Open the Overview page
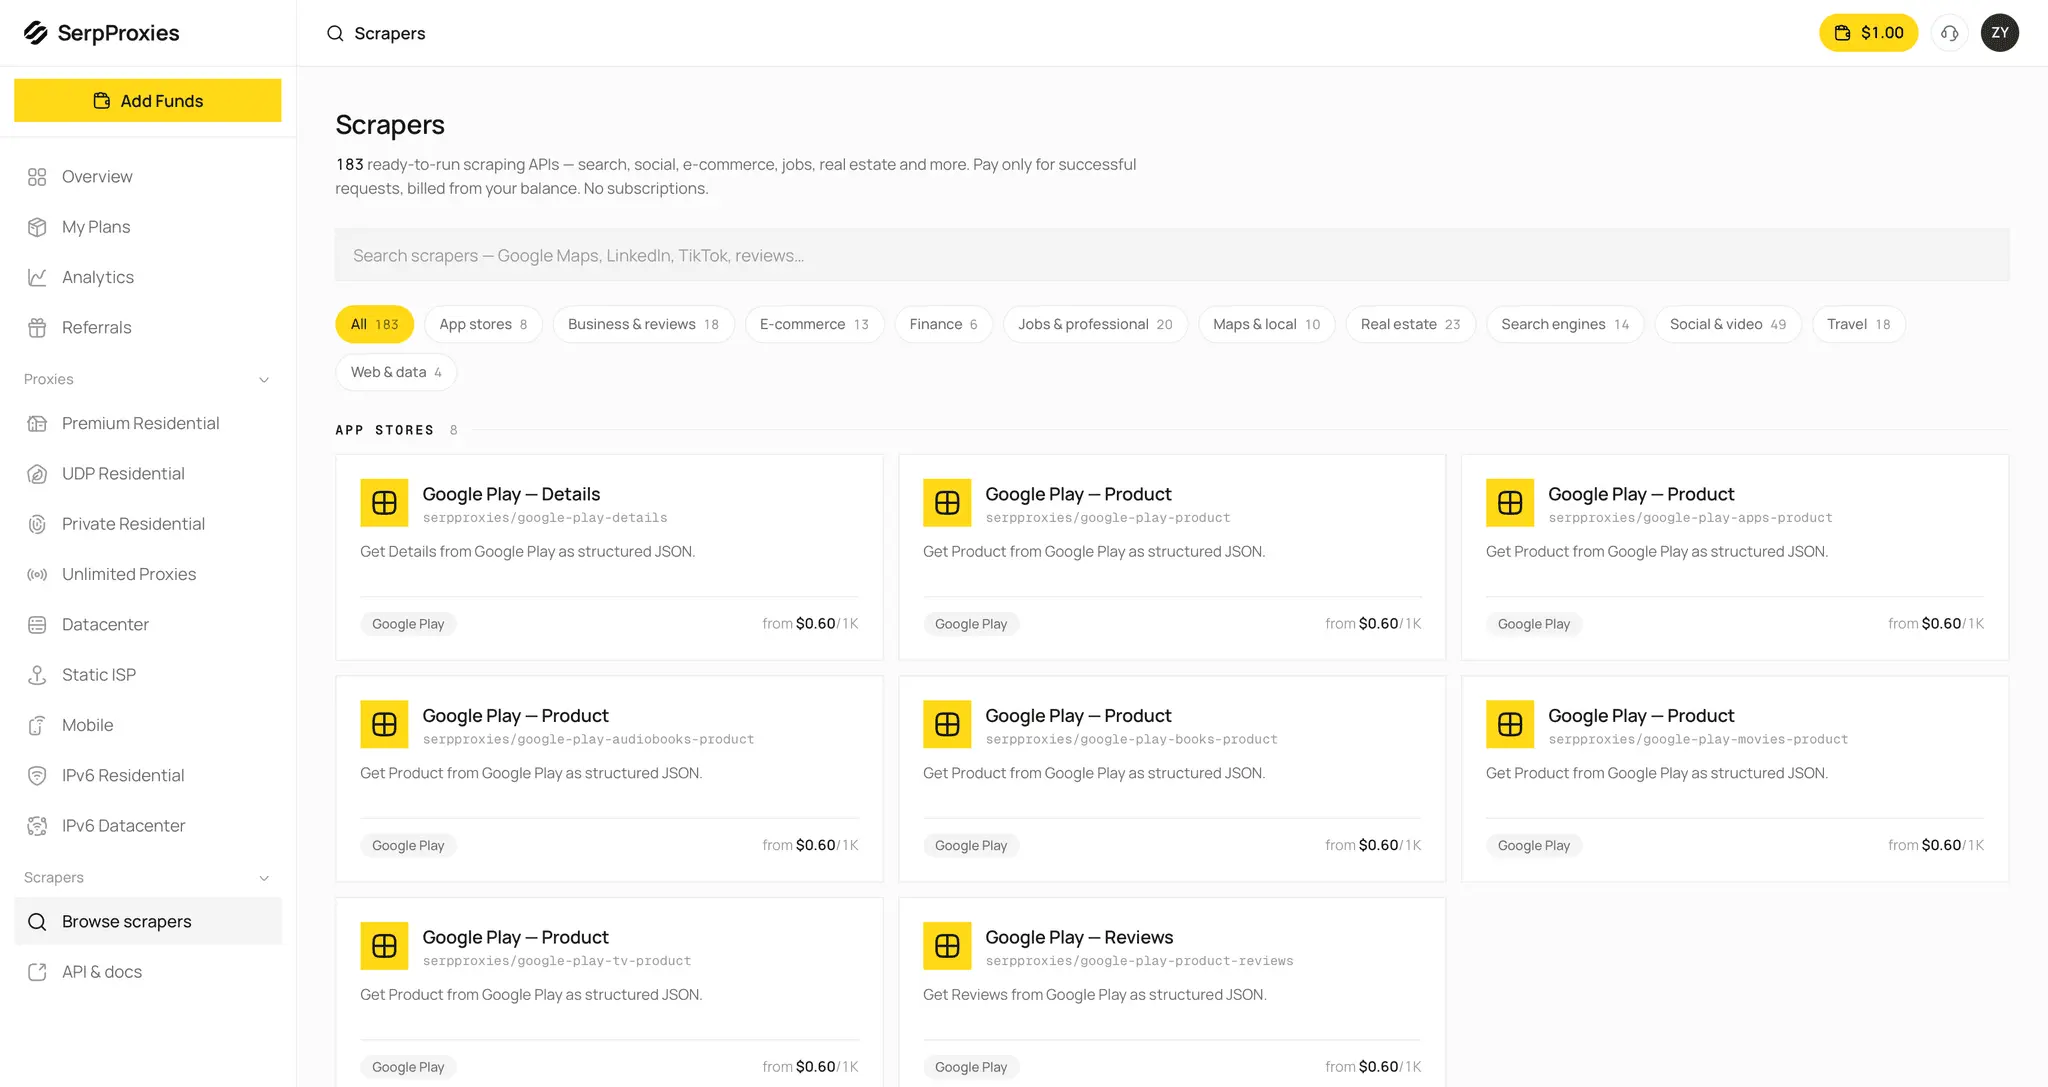The width and height of the screenshot is (2048, 1087). click(148, 177)
